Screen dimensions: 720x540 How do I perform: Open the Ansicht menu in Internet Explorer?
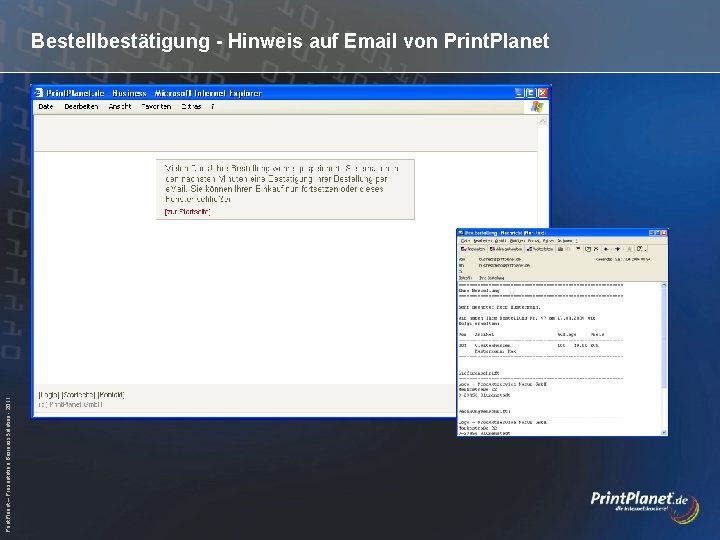(120, 107)
